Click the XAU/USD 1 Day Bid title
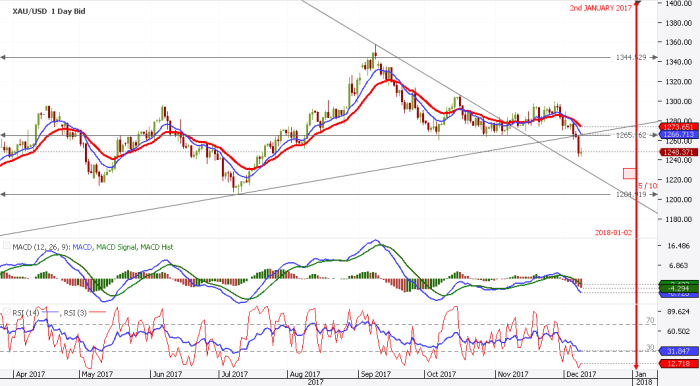 tap(49, 12)
